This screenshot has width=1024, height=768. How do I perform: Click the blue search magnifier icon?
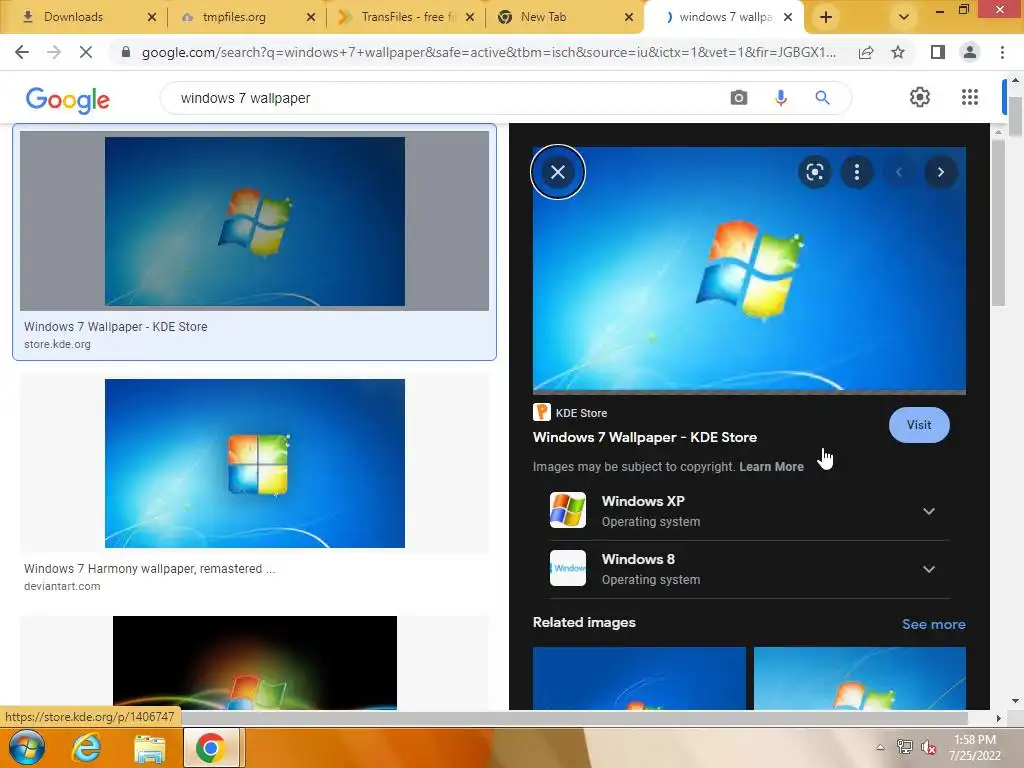click(x=822, y=98)
